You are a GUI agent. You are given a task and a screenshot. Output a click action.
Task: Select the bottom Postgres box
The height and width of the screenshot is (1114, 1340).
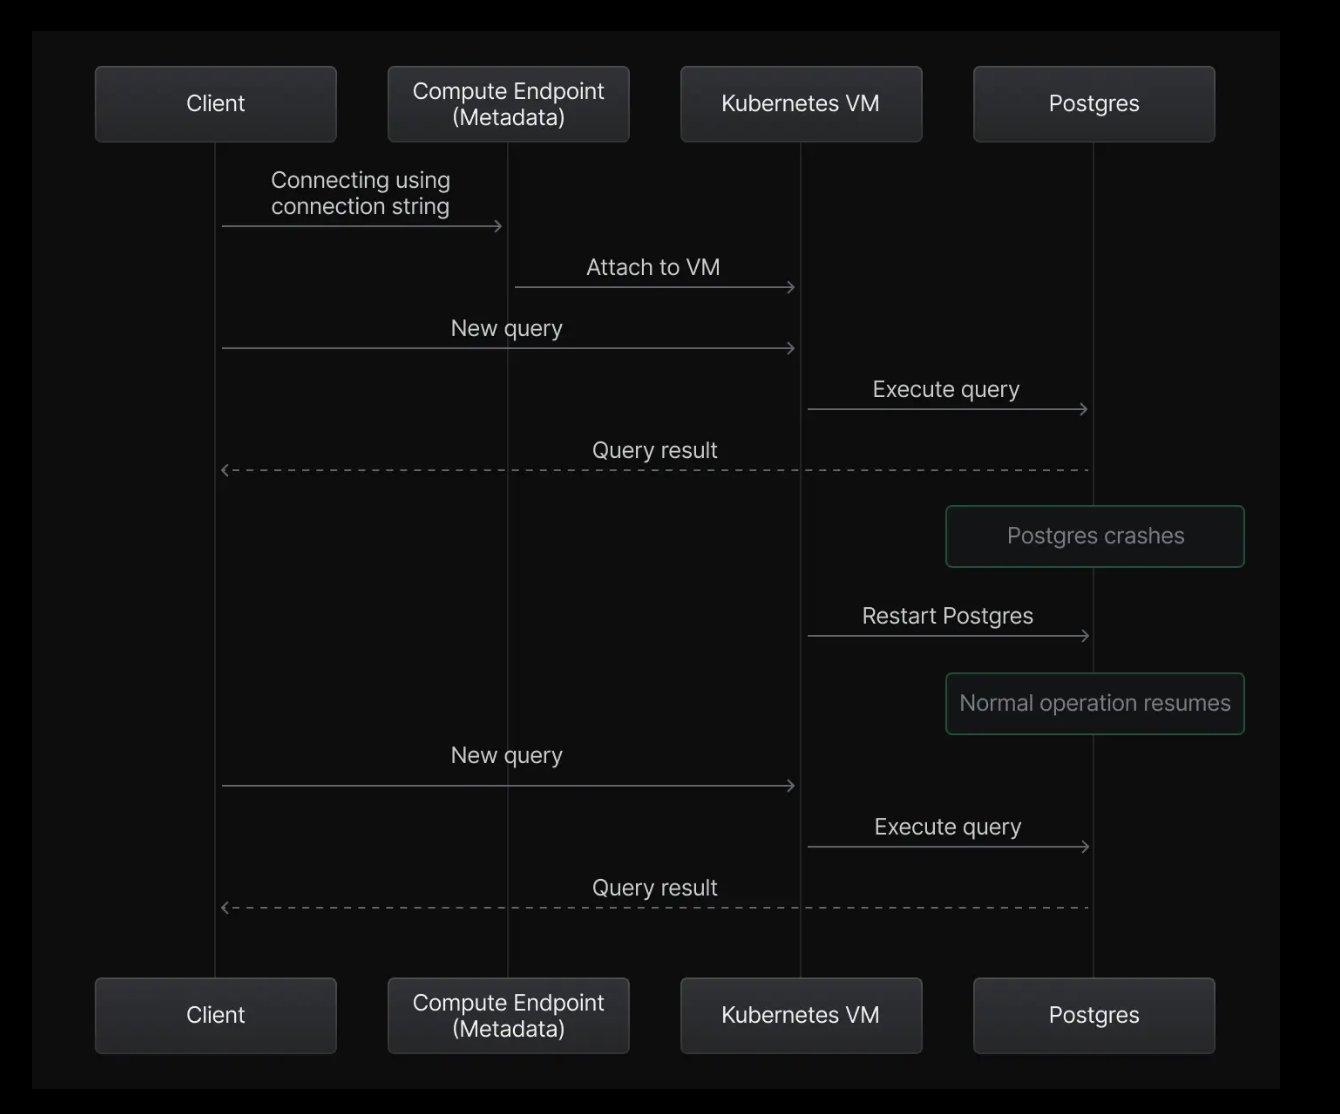1094,1015
